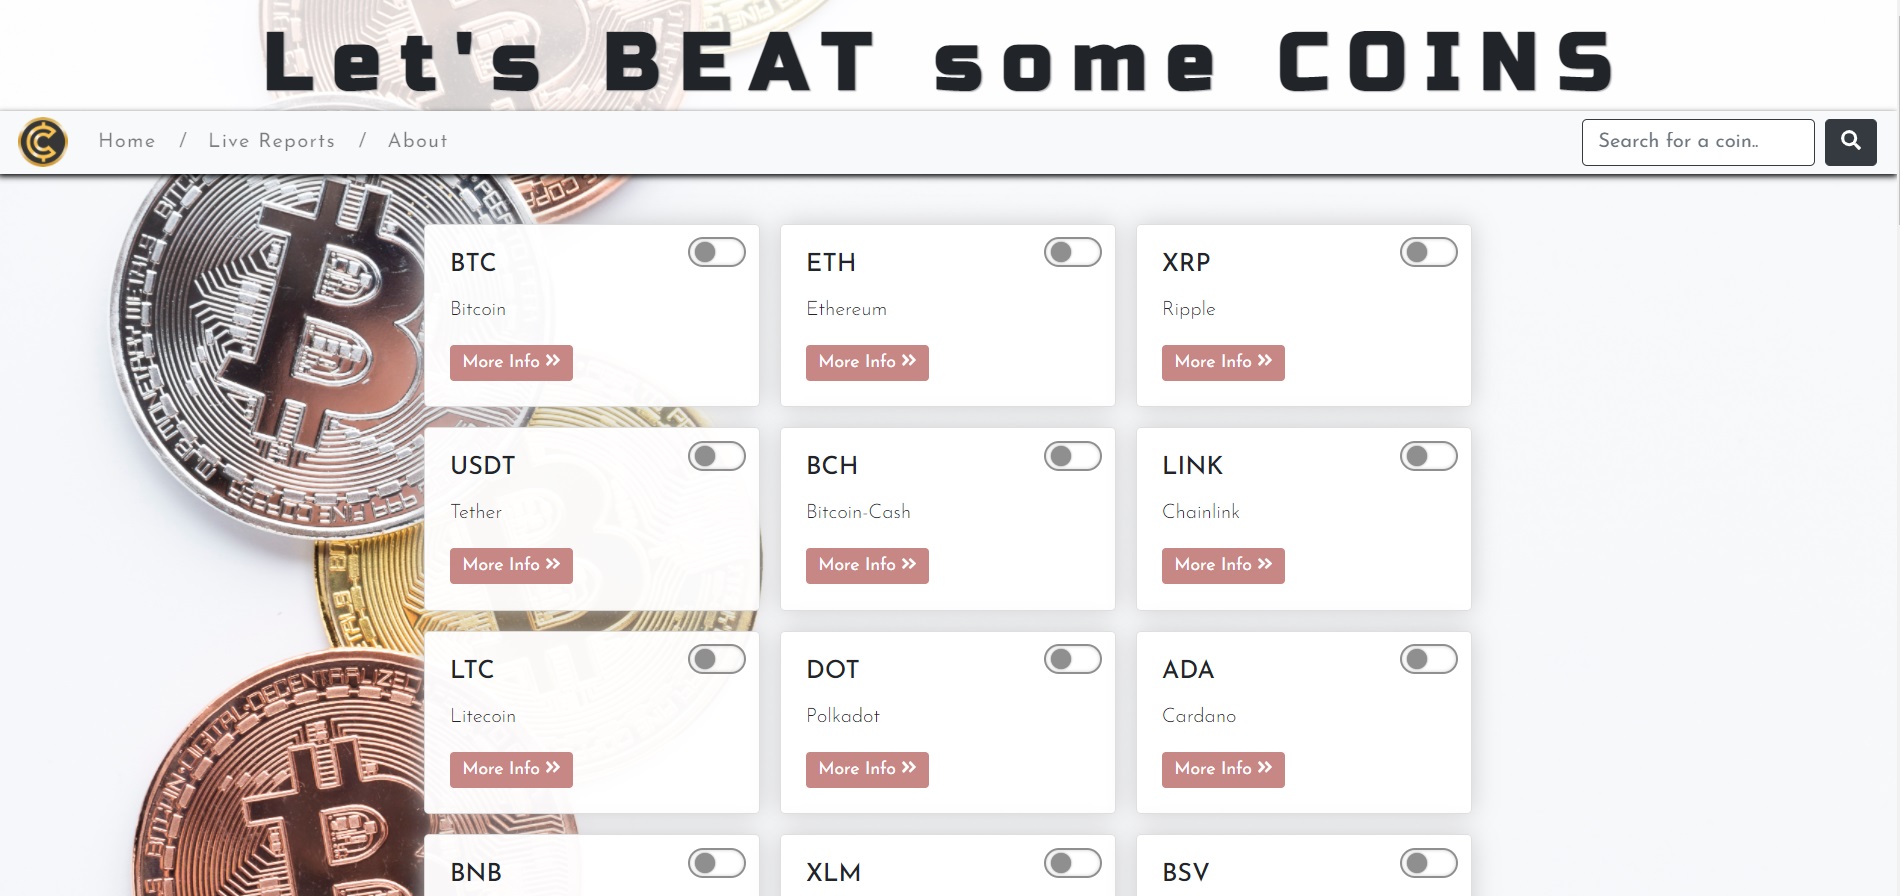Show More Info for Cardano

coord(1223,769)
